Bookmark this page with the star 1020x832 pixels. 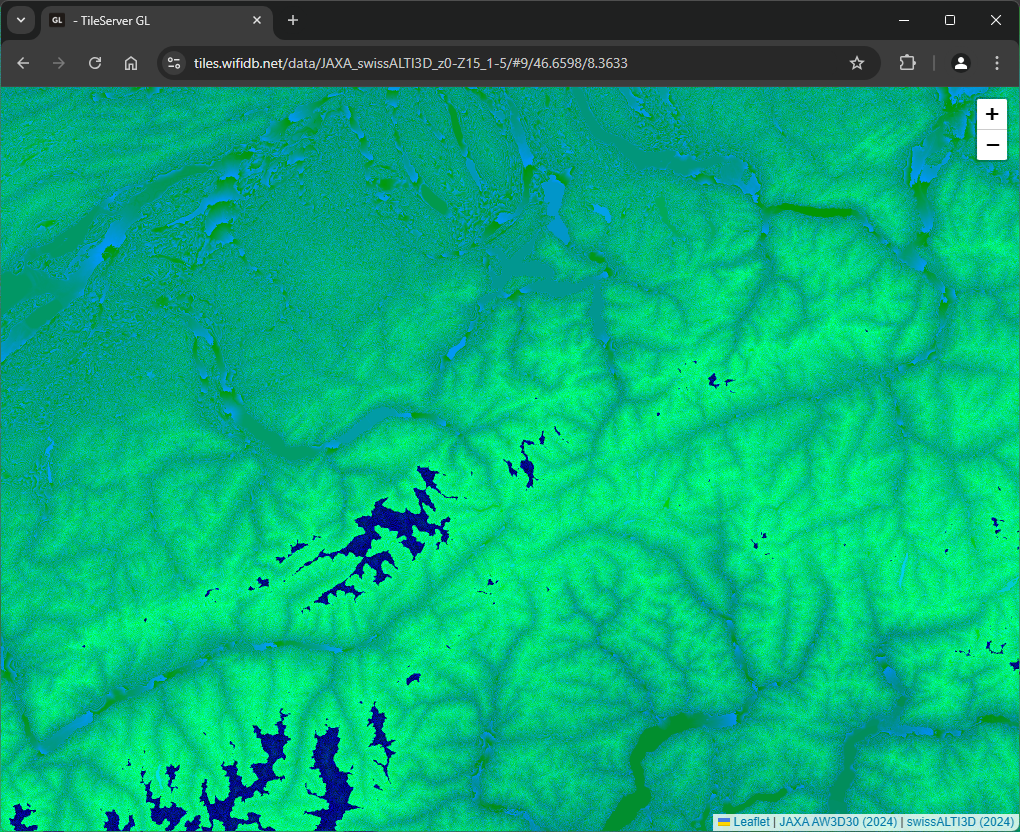[x=857, y=63]
